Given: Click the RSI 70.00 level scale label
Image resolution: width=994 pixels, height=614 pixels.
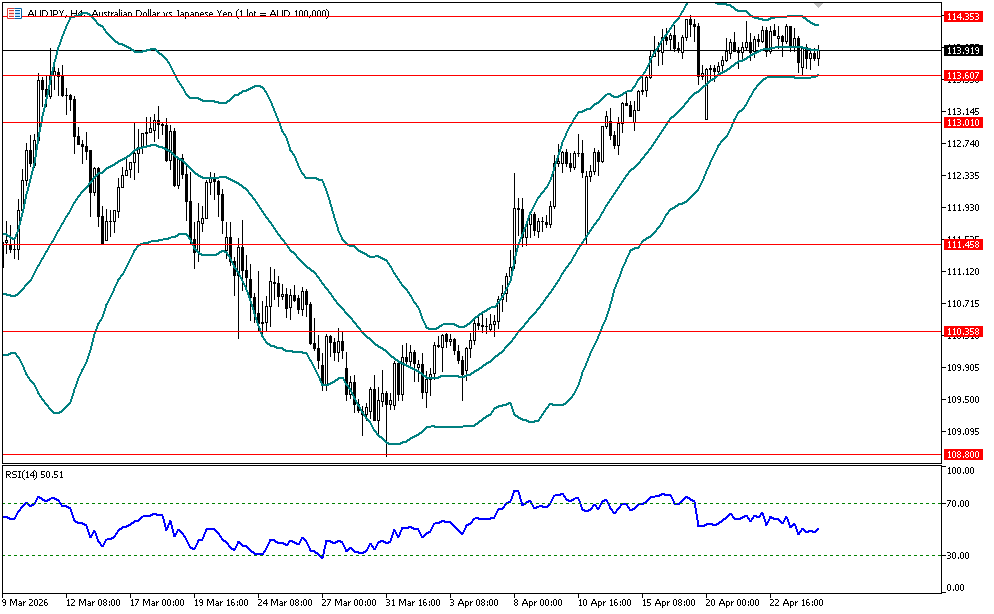Looking at the screenshot, I should click(958, 504).
